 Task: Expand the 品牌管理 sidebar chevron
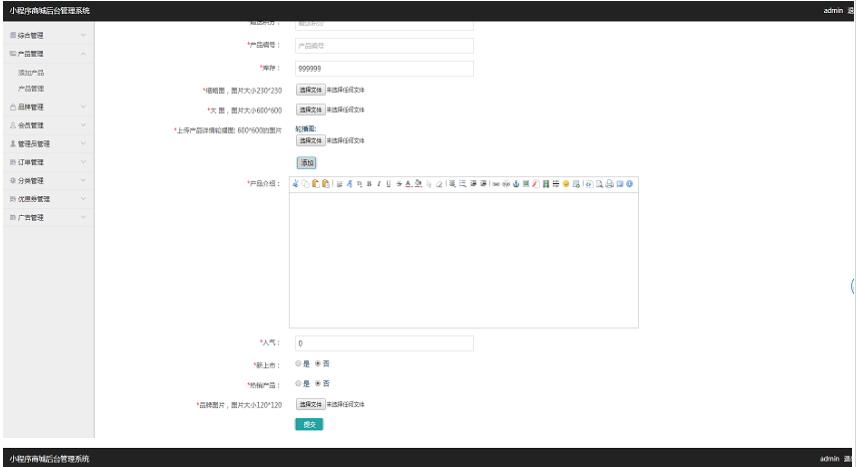click(x=83, y=107)
